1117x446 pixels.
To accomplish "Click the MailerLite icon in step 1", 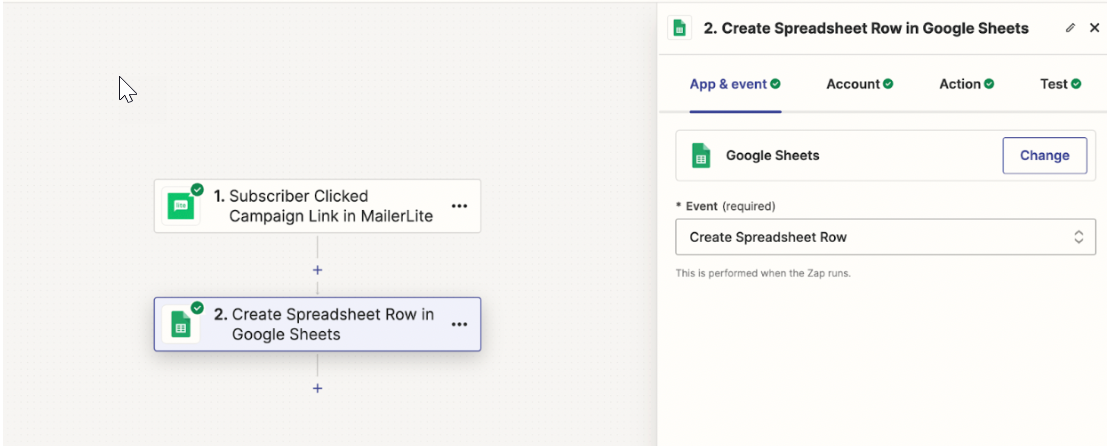I will [181, 206].
